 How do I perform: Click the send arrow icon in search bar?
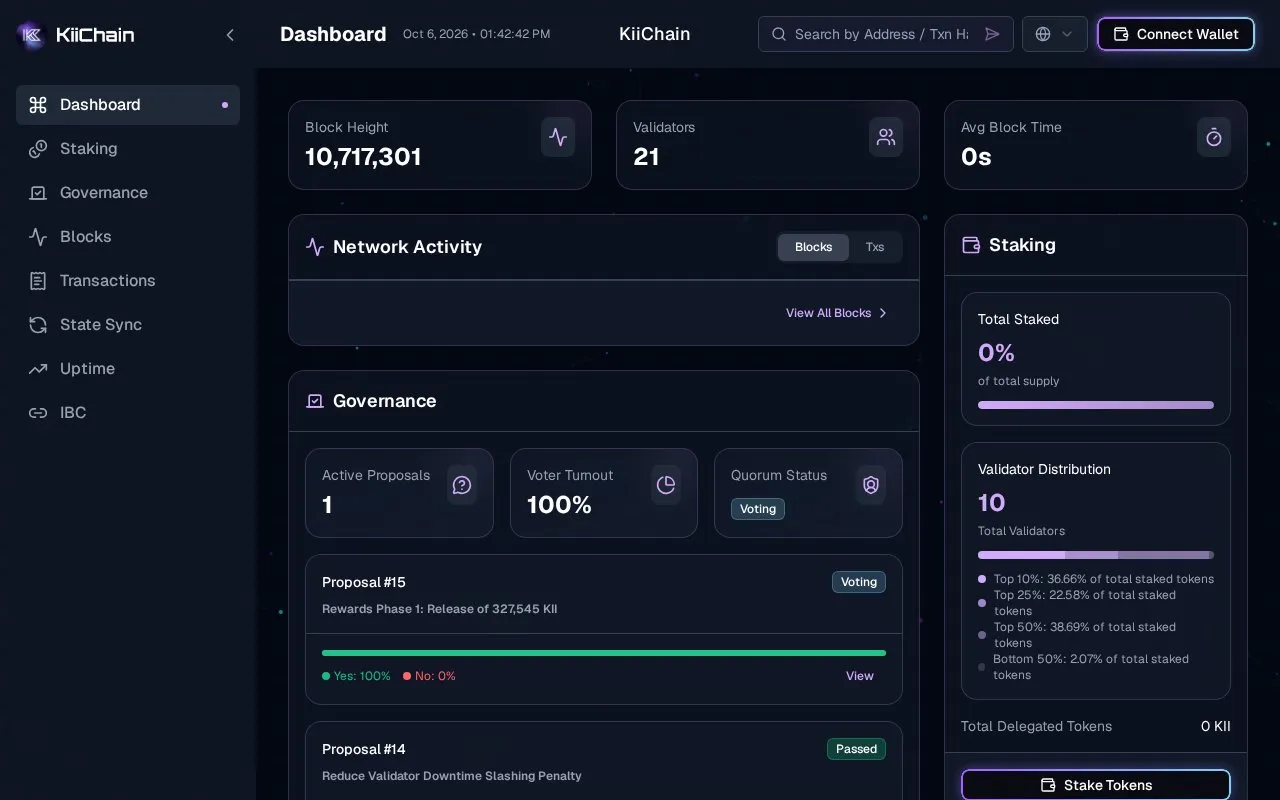tap(992, 34)
